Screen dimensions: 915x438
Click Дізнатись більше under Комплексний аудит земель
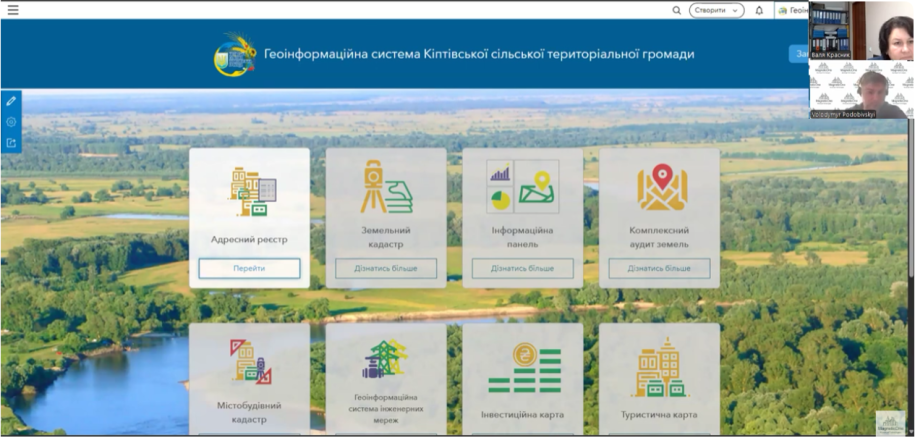point(659,268)
